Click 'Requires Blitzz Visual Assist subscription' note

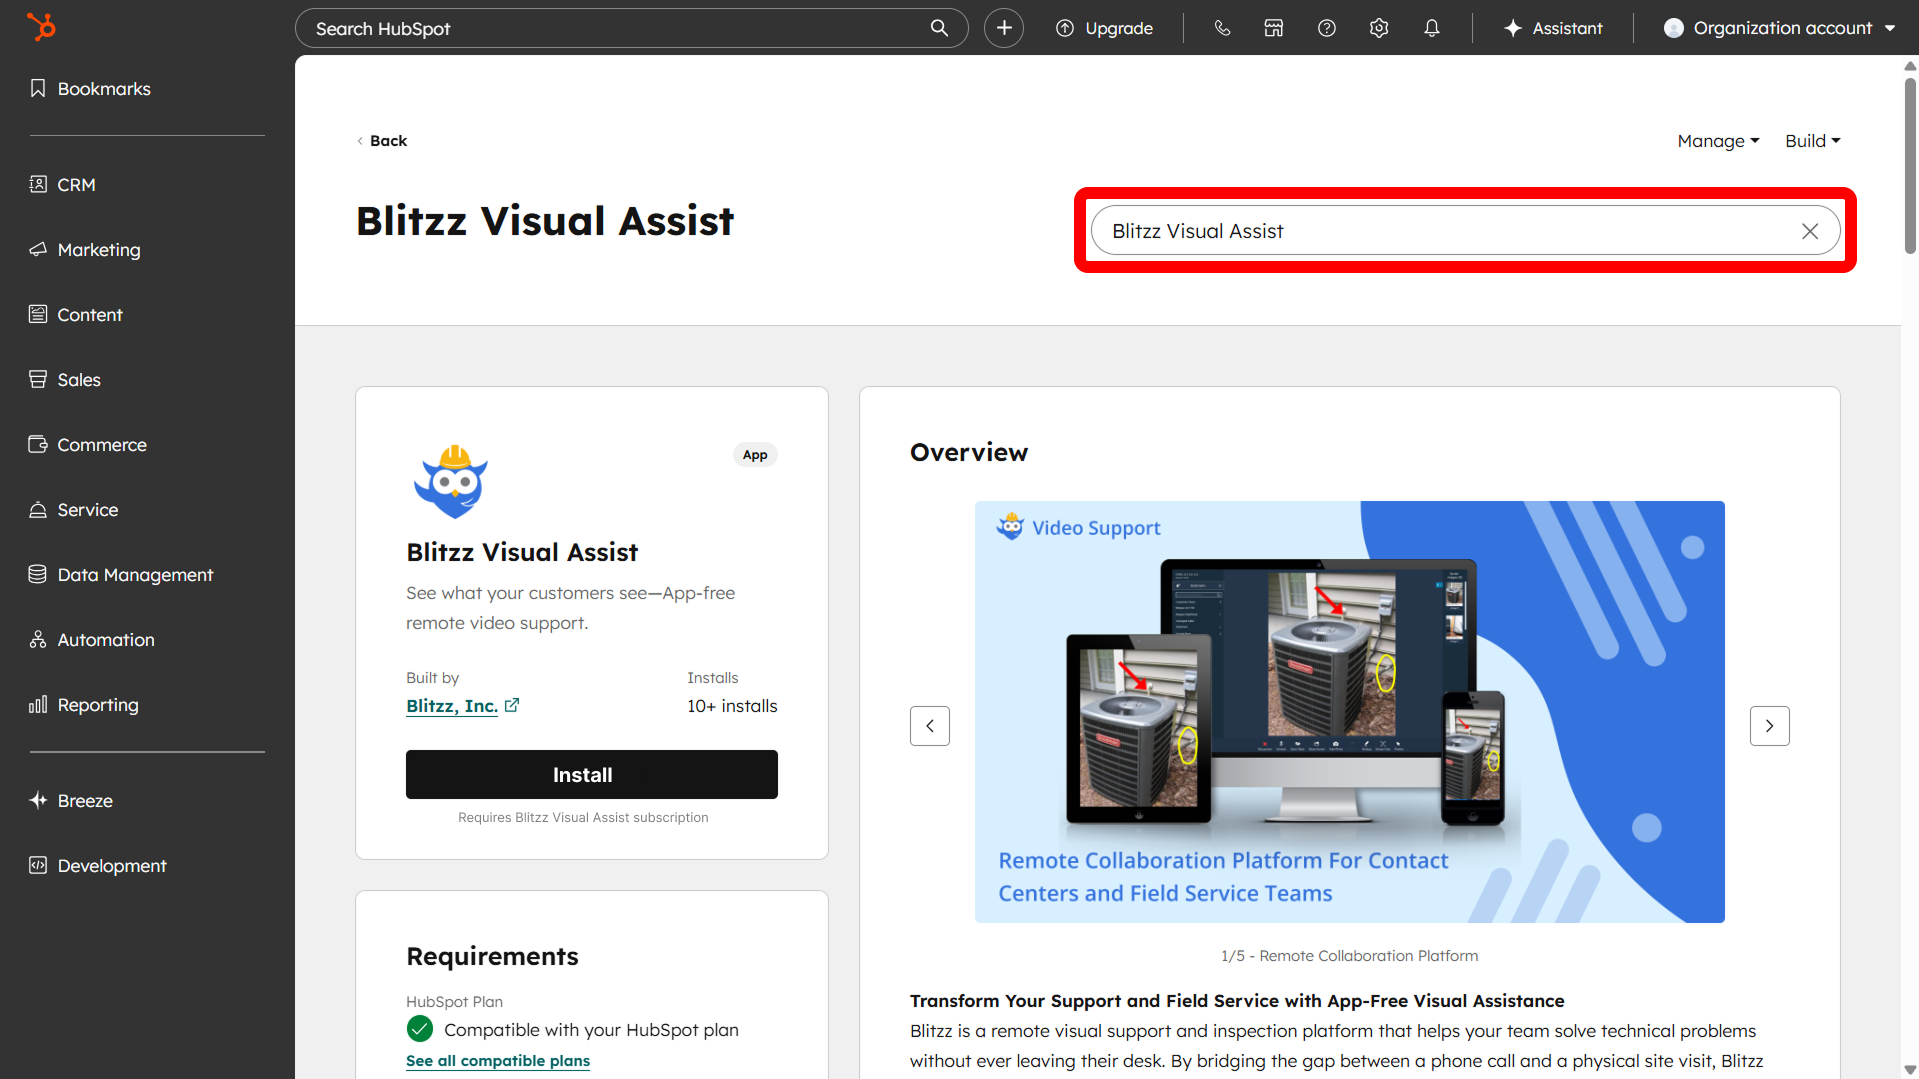pos(583,818)
